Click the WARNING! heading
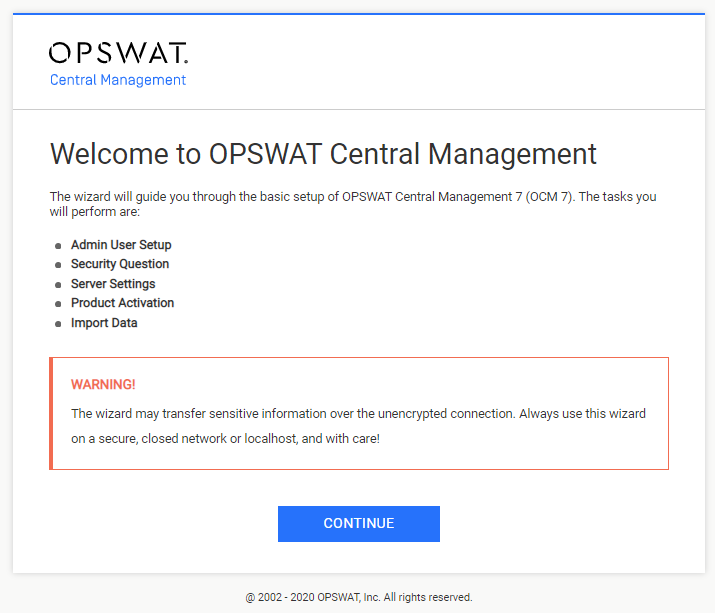Image resolution: width=715 pixels, height=613 pixels. click(x=103, y=384)
